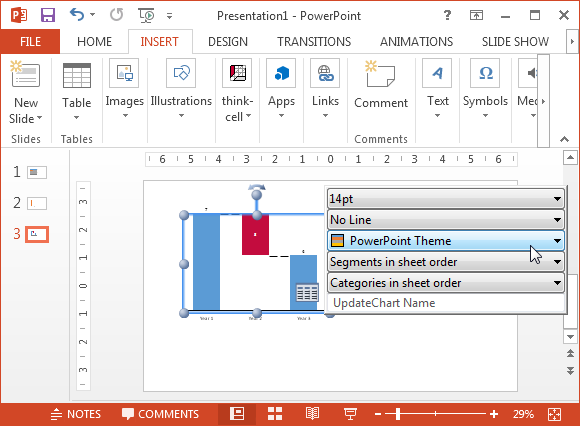Show more ribbon tabs with the tab-row arrow
Screen dimensions: 580x426
pyautogui.click(x=572, y=41)
